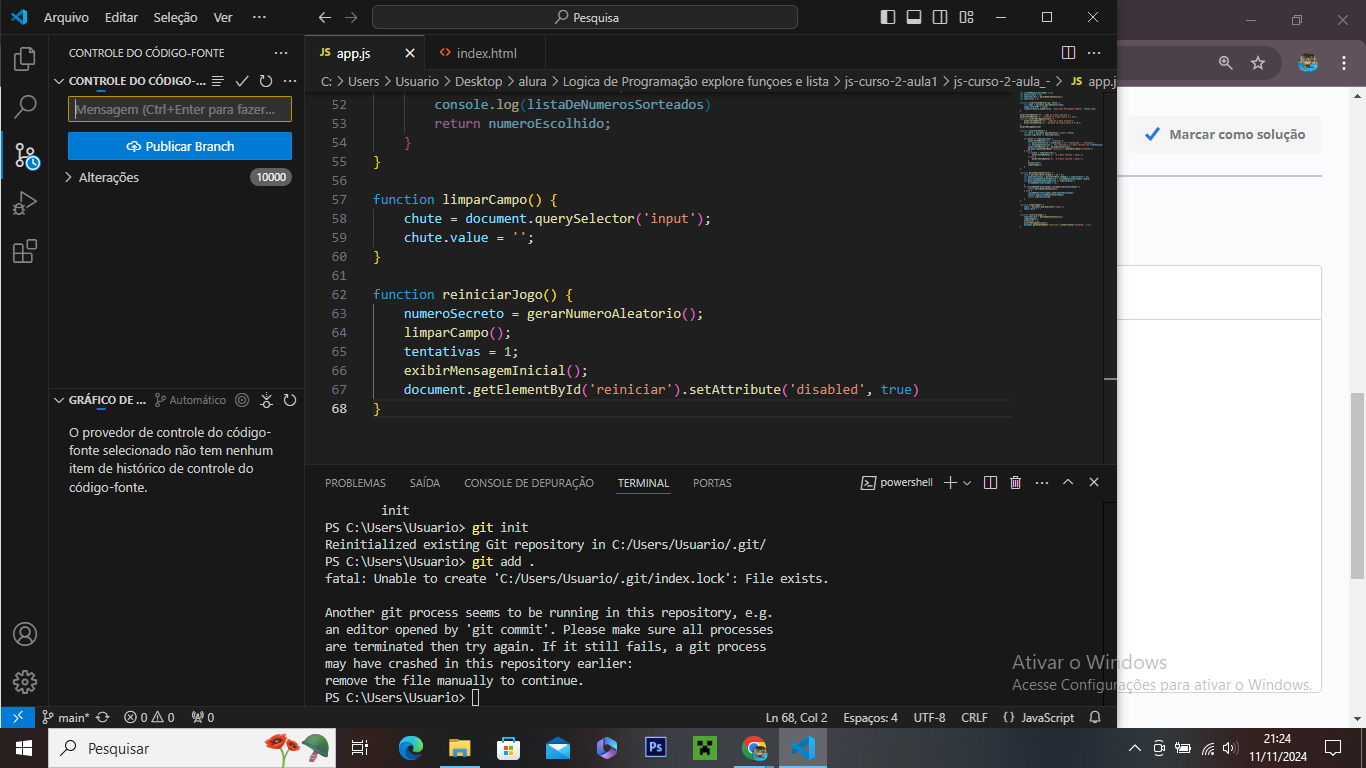Click Chrome's bookmark star icon
The height and width of the screenshot is (768, 1366).
coord(1258,62)
